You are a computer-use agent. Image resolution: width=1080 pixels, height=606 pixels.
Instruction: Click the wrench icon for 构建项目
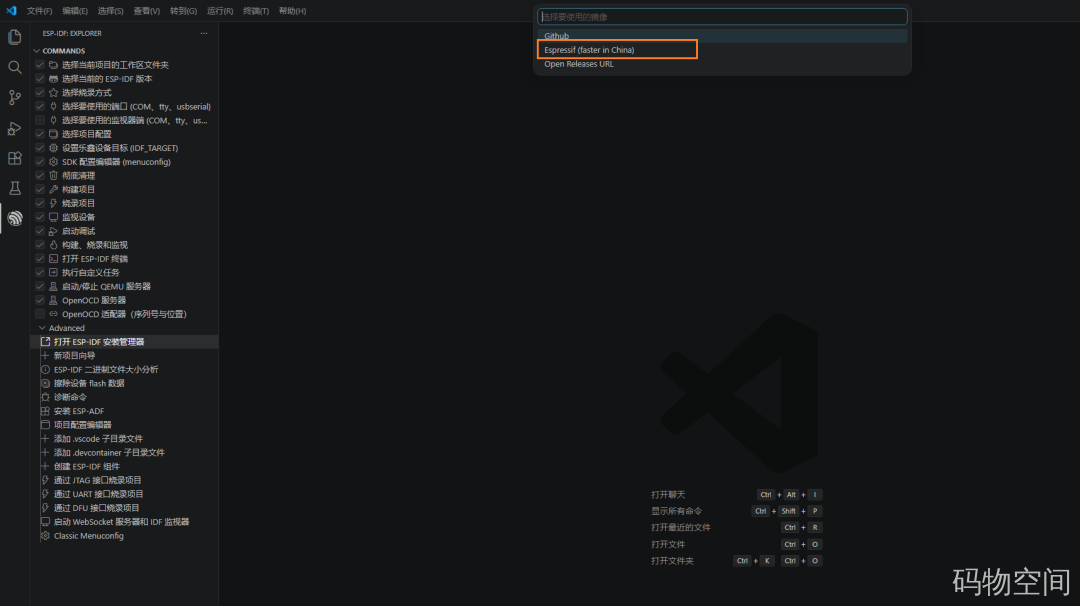[x=53, y=189]
